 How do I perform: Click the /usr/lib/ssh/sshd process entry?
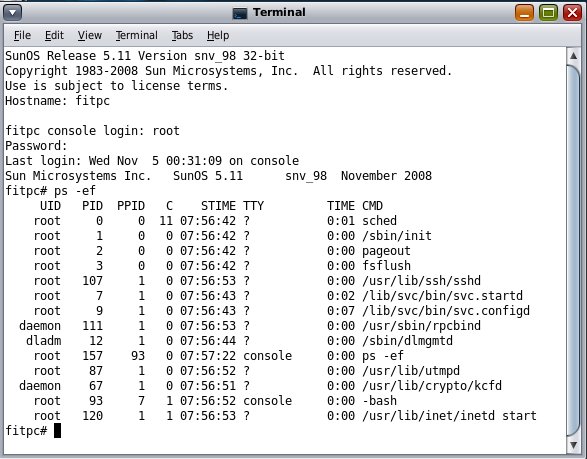[x=422, y=280]
